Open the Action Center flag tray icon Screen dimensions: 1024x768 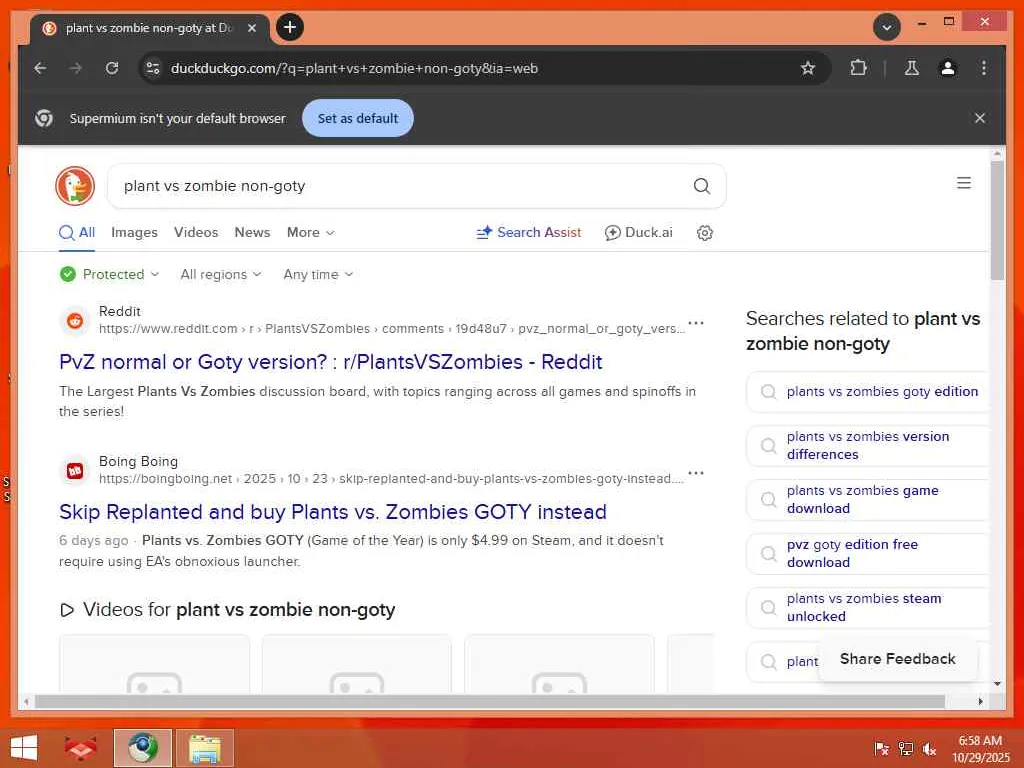click(x=882, y=749)
